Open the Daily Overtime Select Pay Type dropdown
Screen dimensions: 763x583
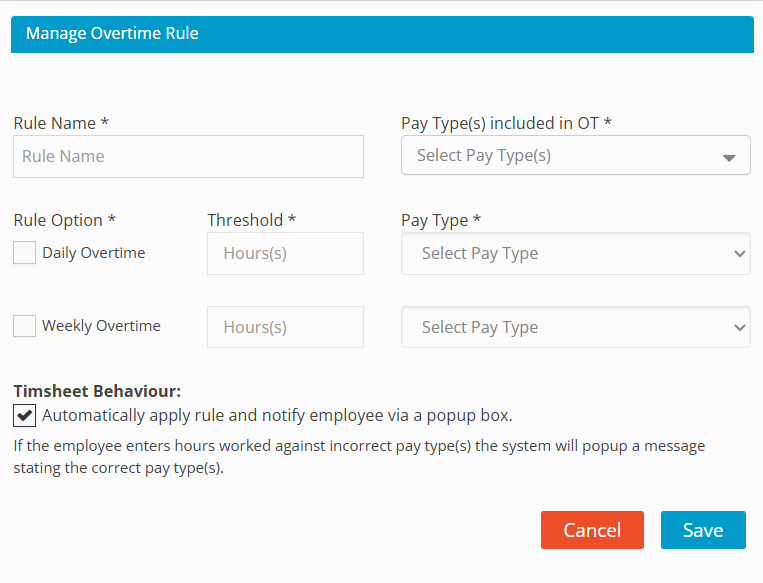coord(565,254)
